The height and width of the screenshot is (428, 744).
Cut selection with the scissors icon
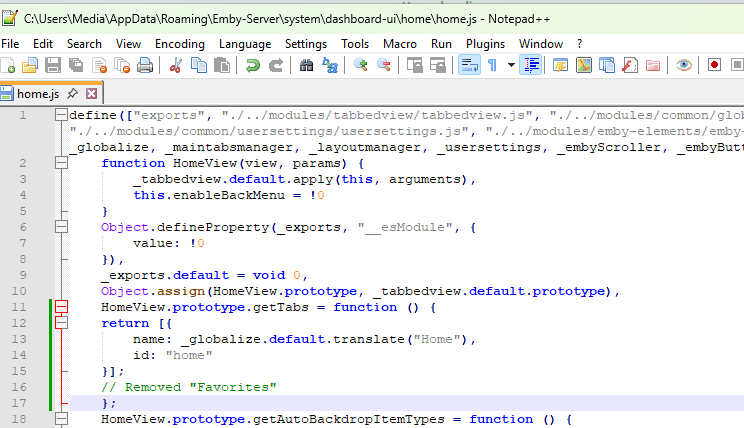175,65
